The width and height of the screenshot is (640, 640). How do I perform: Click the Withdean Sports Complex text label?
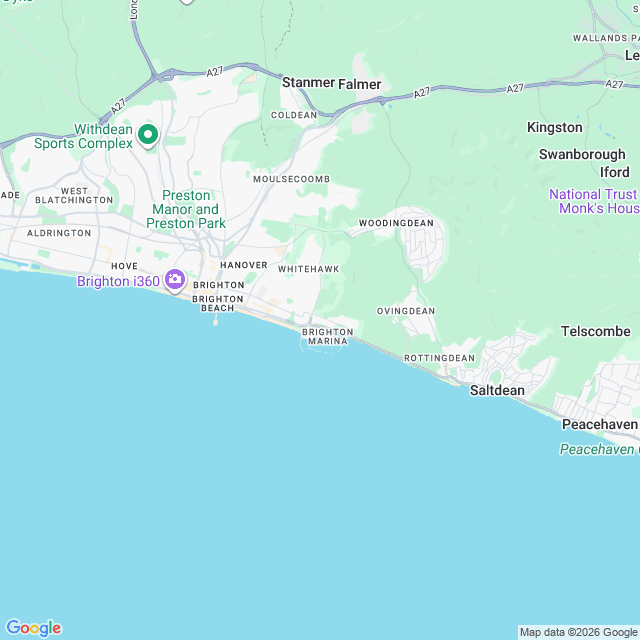pos(83,136)
